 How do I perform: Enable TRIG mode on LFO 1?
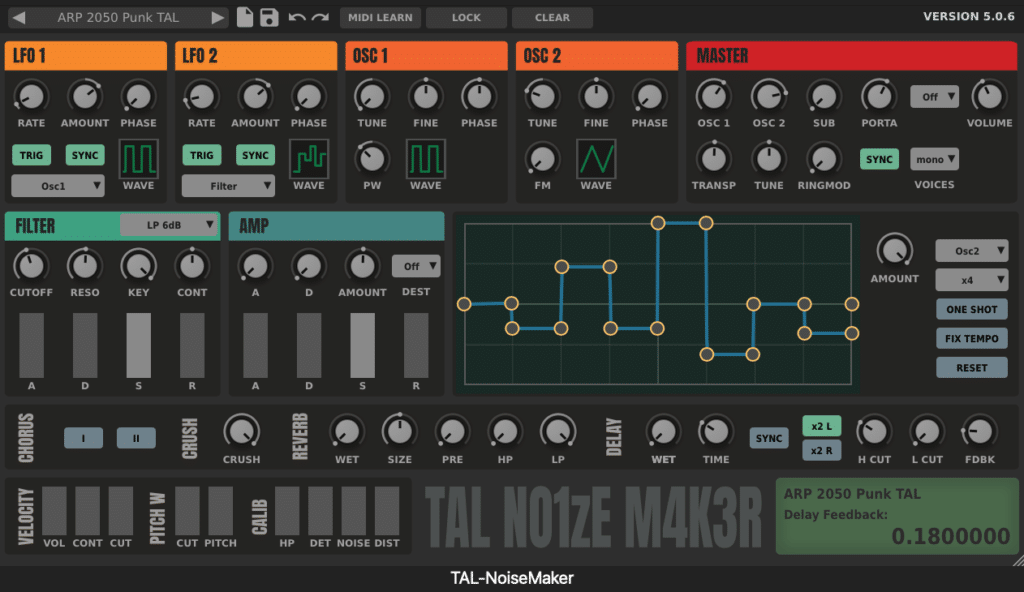point(31,155)
